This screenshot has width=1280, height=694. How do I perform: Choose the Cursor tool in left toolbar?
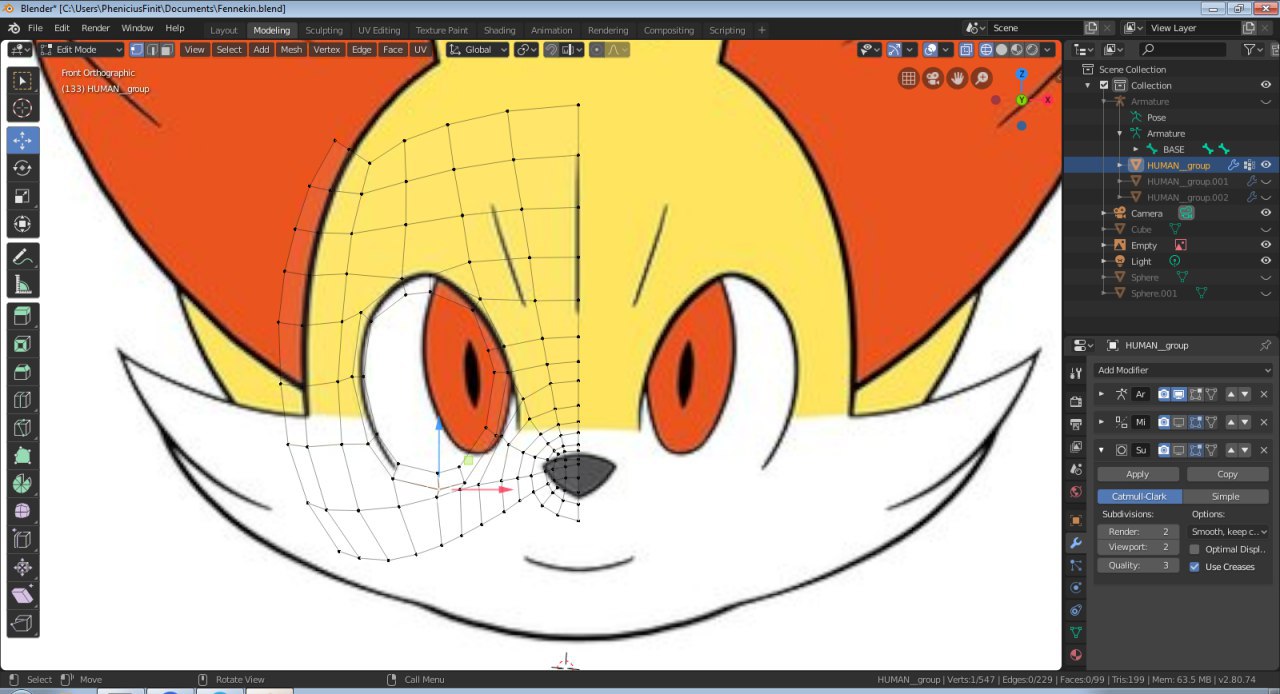[x=23, y=108]
